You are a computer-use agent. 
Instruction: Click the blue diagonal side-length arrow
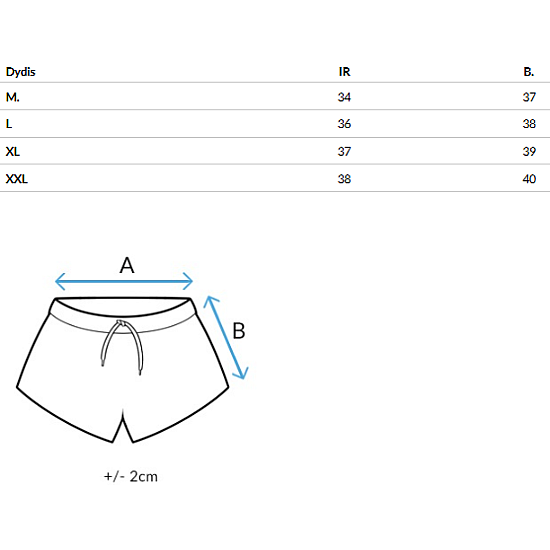(226, 337)
